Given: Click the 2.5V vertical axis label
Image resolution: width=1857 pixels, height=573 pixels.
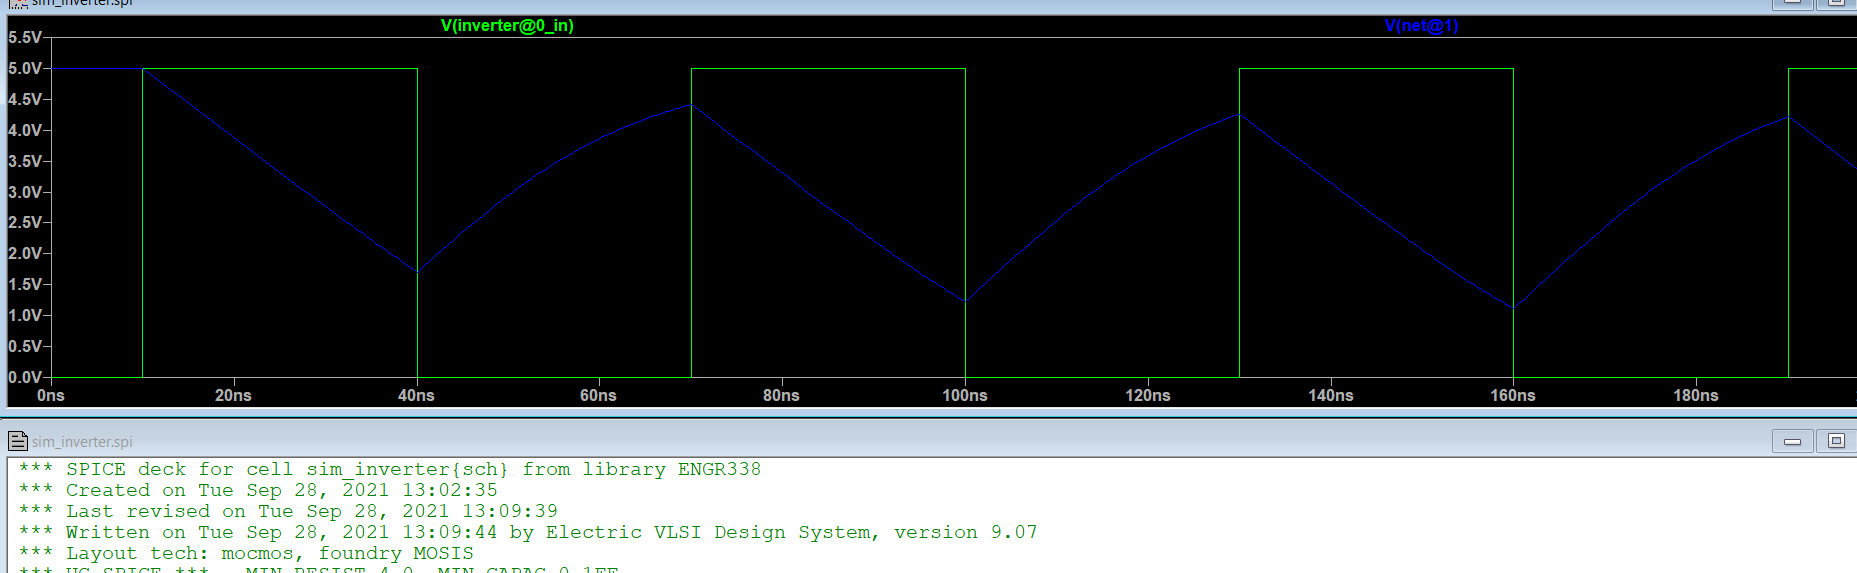Looking at the screenshot, I should [x=25, y=222].
